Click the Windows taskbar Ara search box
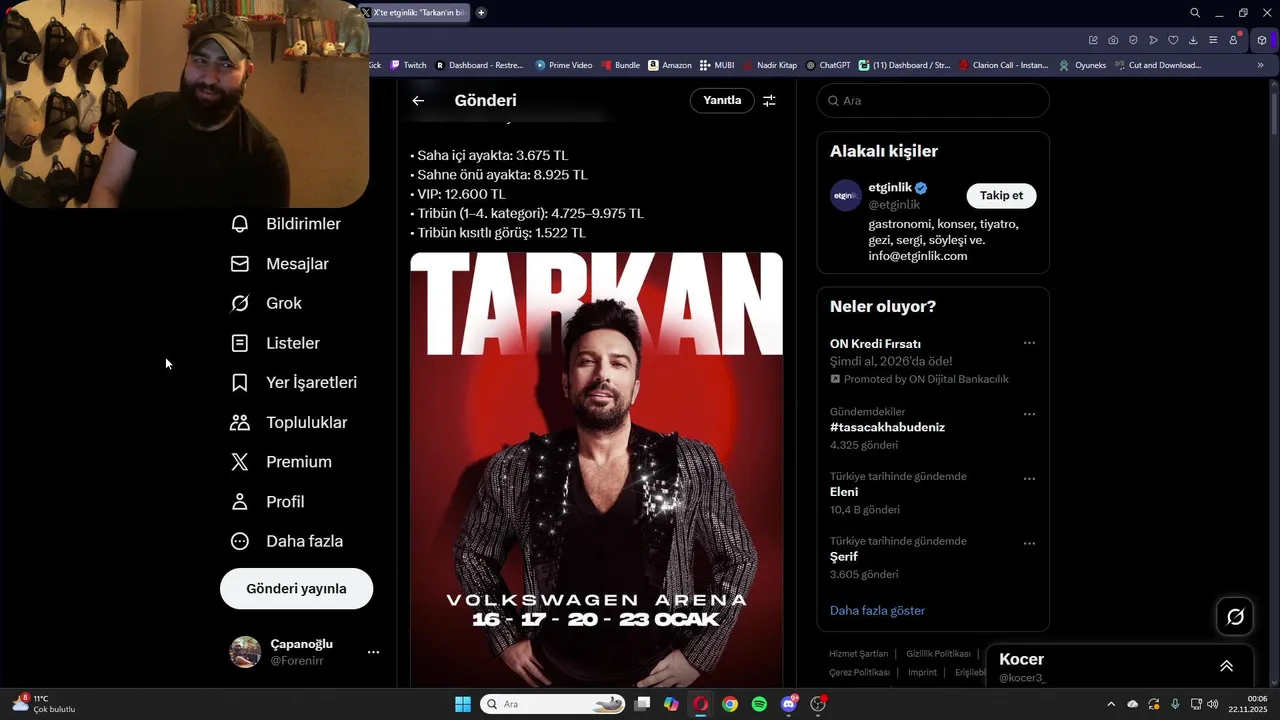1280x720 pixels. 553,704
